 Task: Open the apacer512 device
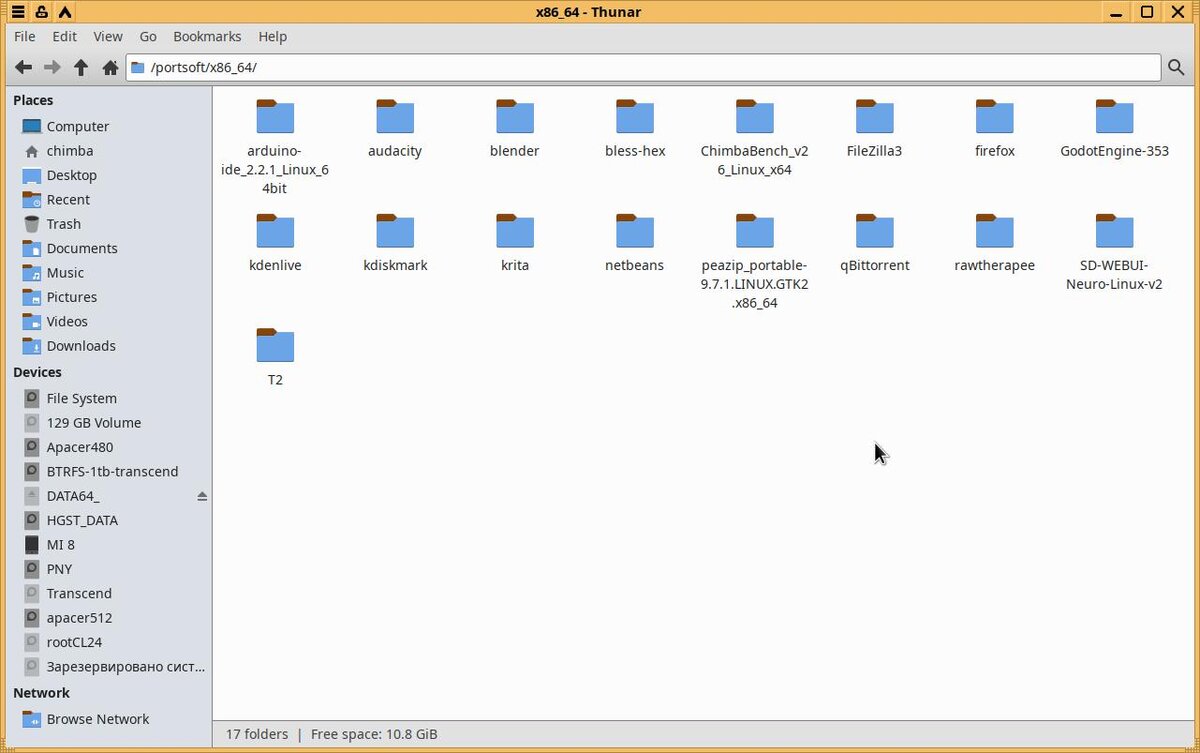pyautogui.click(x=106, y=618)
